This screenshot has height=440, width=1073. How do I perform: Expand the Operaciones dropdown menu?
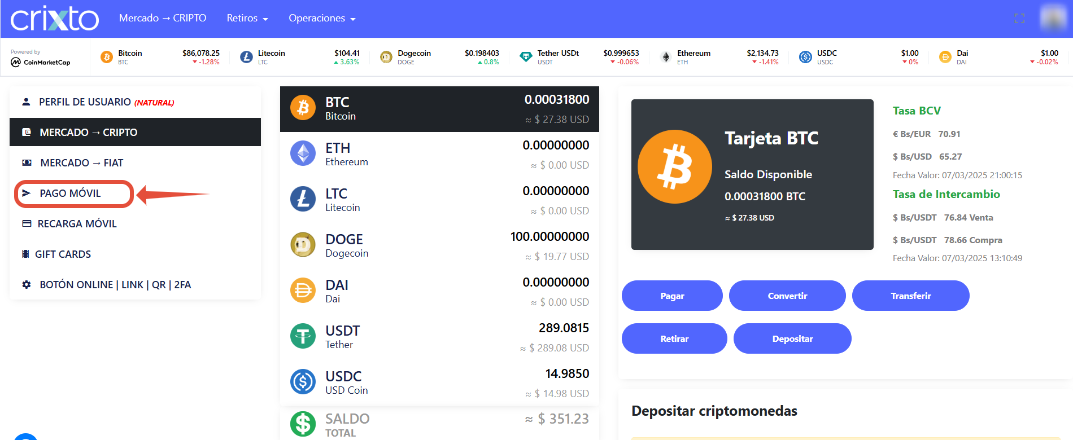click(x=322, y=18)
